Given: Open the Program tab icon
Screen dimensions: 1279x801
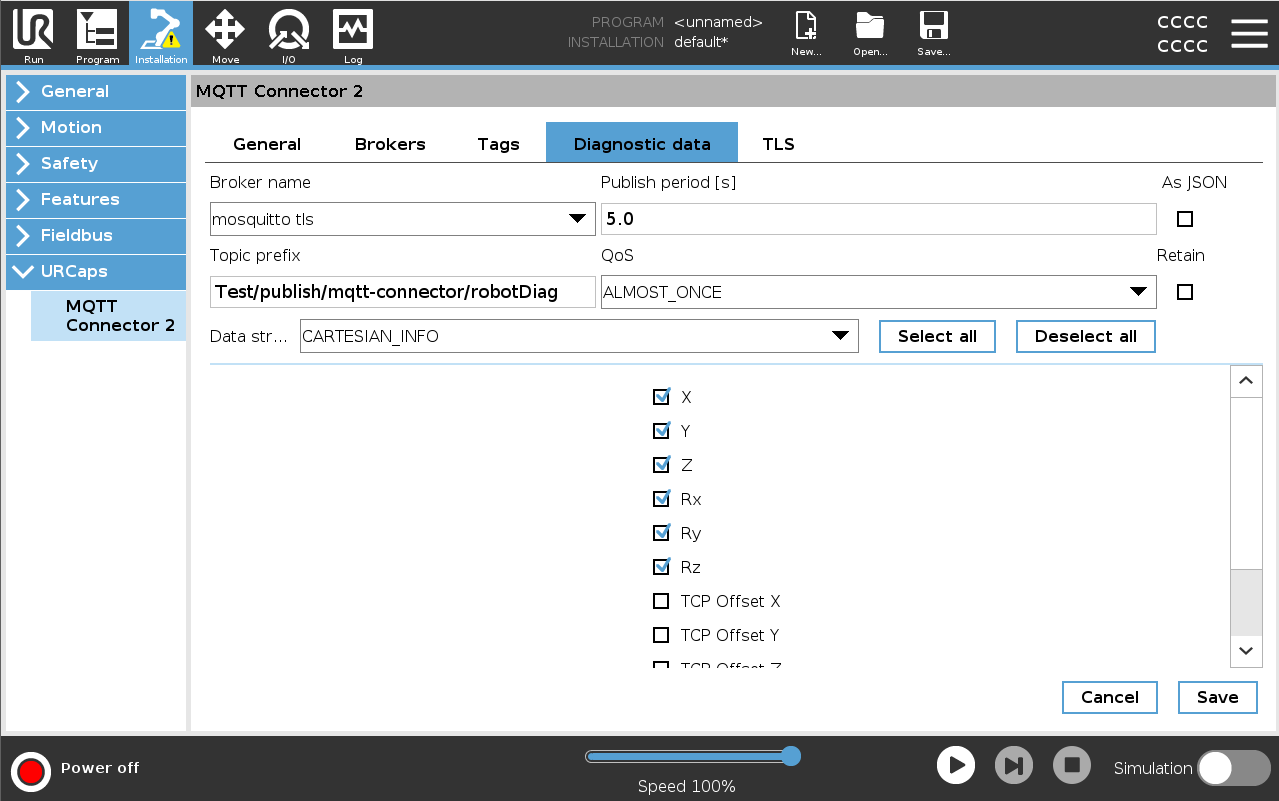Looking at the screenshot, I should click(97, 33).
